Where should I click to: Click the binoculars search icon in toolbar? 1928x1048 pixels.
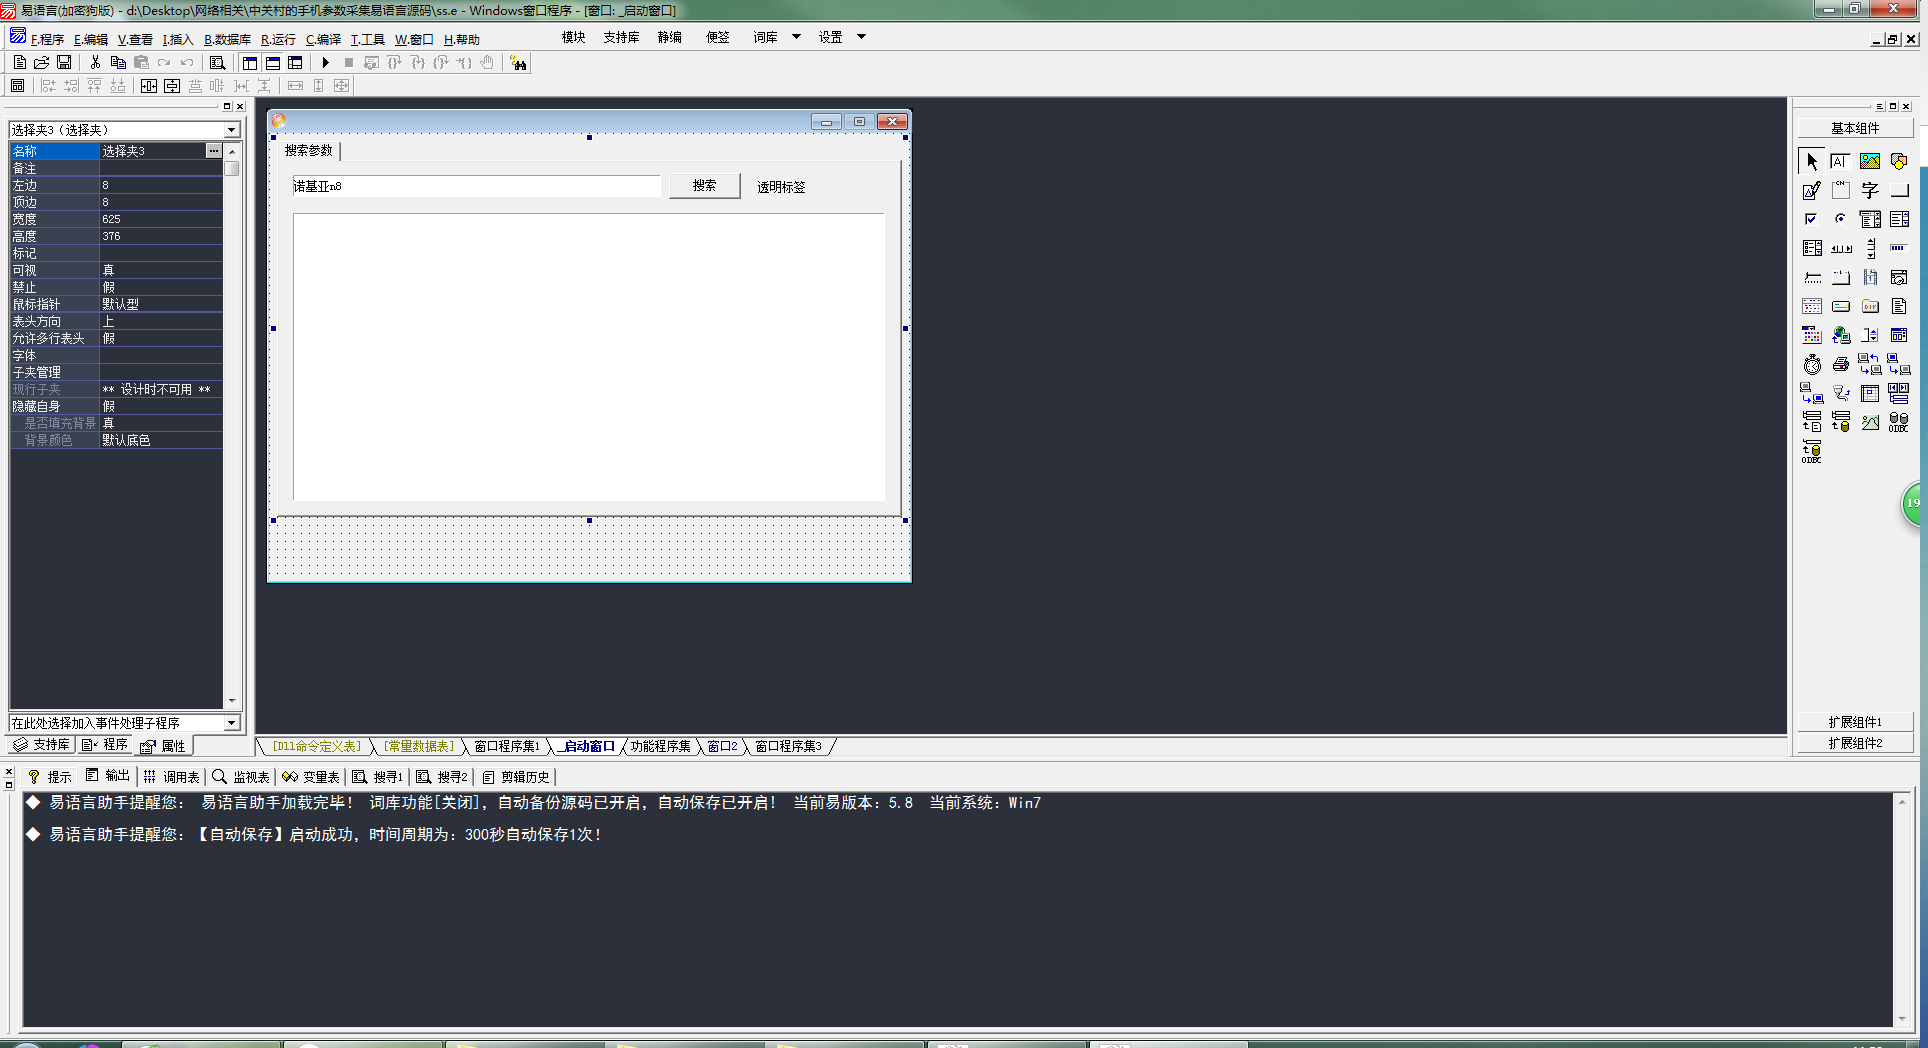[x=518, y=63]
